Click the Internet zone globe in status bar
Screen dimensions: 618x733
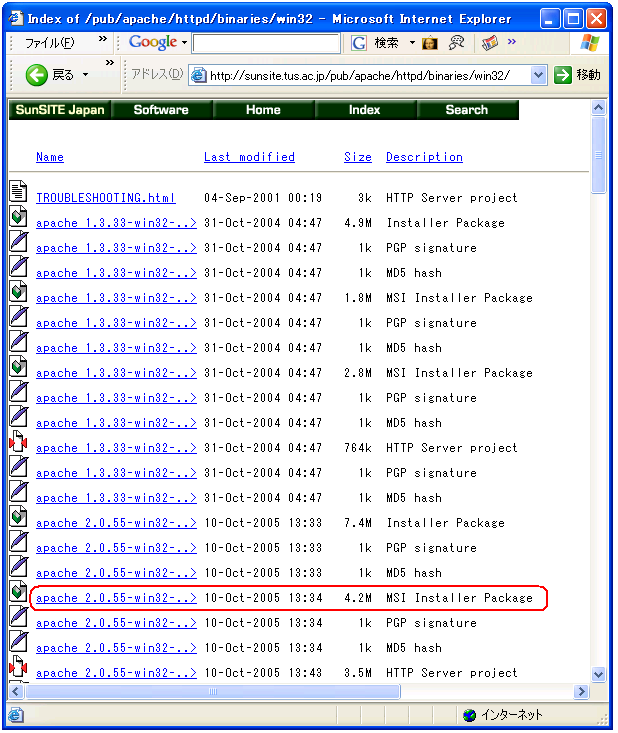(469, 715)
